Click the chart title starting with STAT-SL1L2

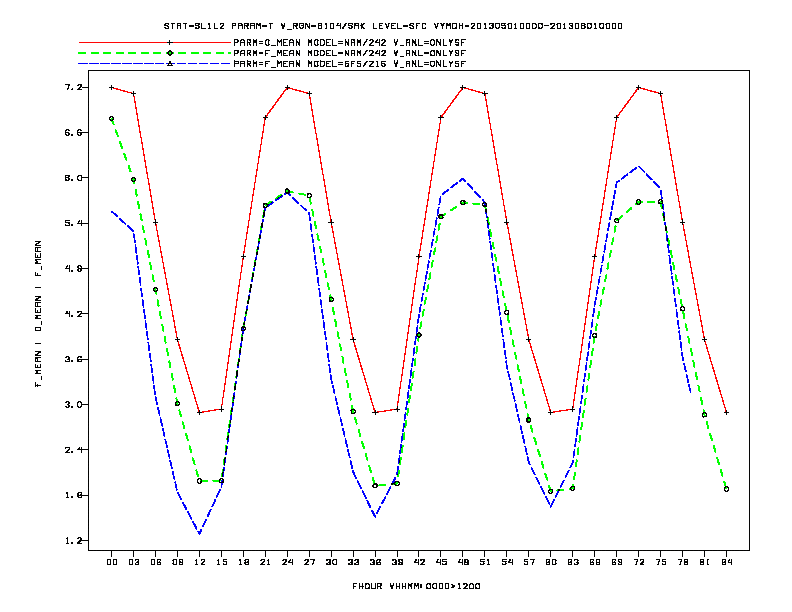point(393,26)
